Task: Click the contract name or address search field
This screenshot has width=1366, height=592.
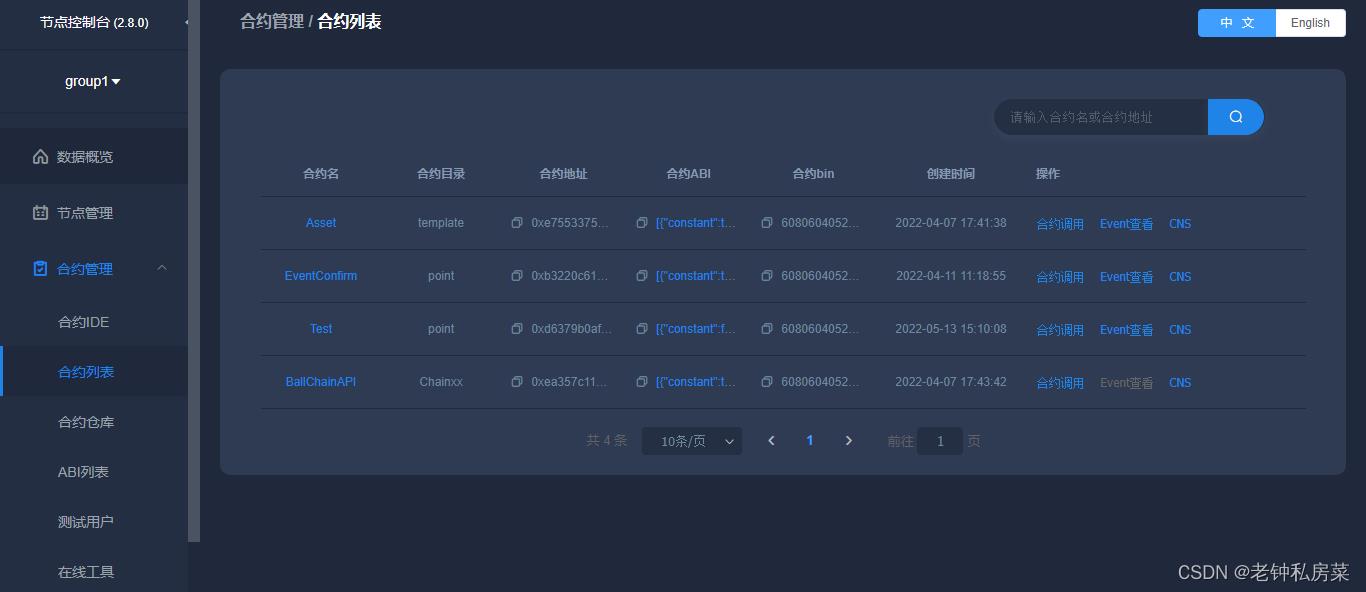Action: tap(1101, 117)
